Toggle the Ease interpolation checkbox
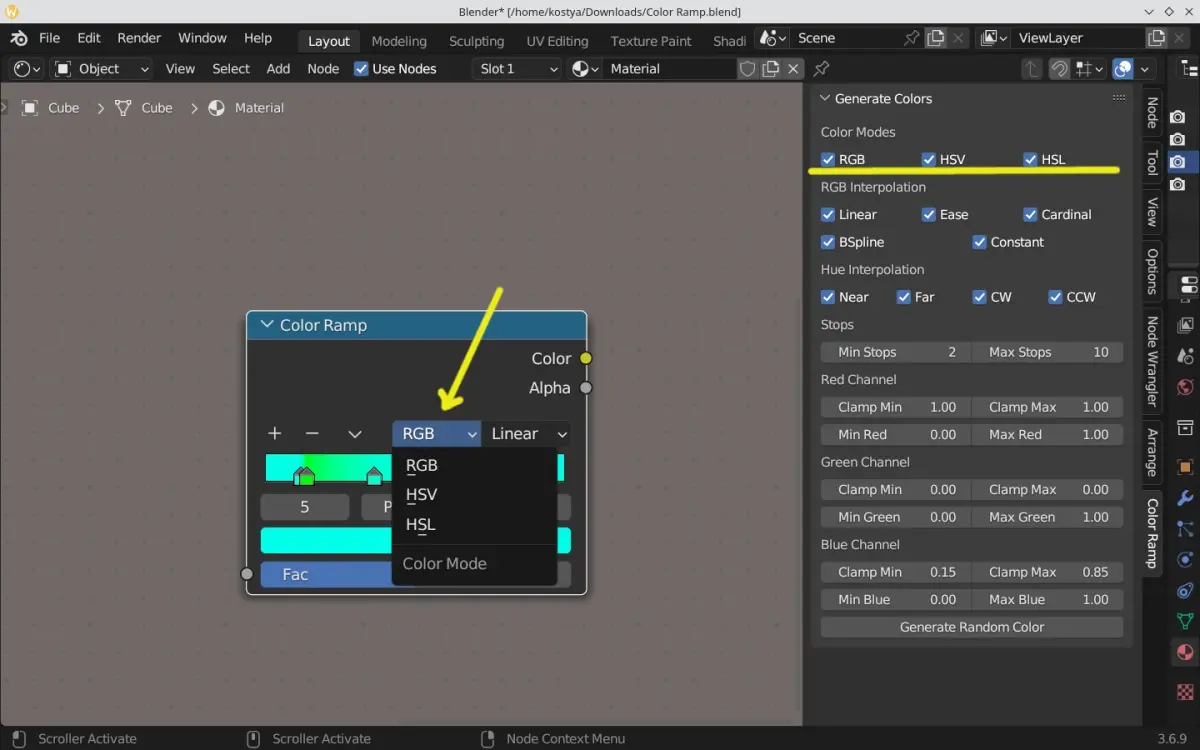 tap(929, 214)
